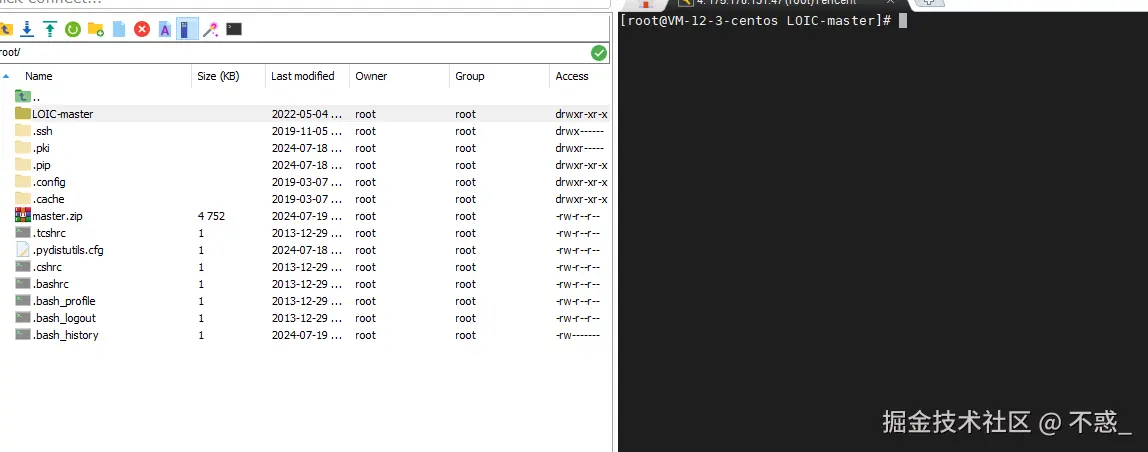Click the drwxr----- access value of .pki
Image resolution: width=1148 pixels, height=452 pixels.
pyautogui.click(x=578, y=148)
